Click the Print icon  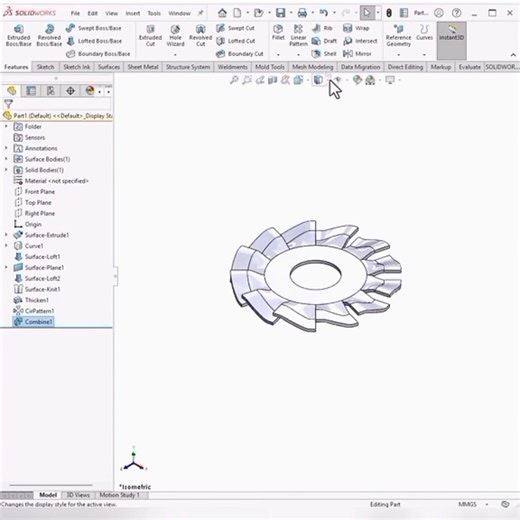coord(302,13)
